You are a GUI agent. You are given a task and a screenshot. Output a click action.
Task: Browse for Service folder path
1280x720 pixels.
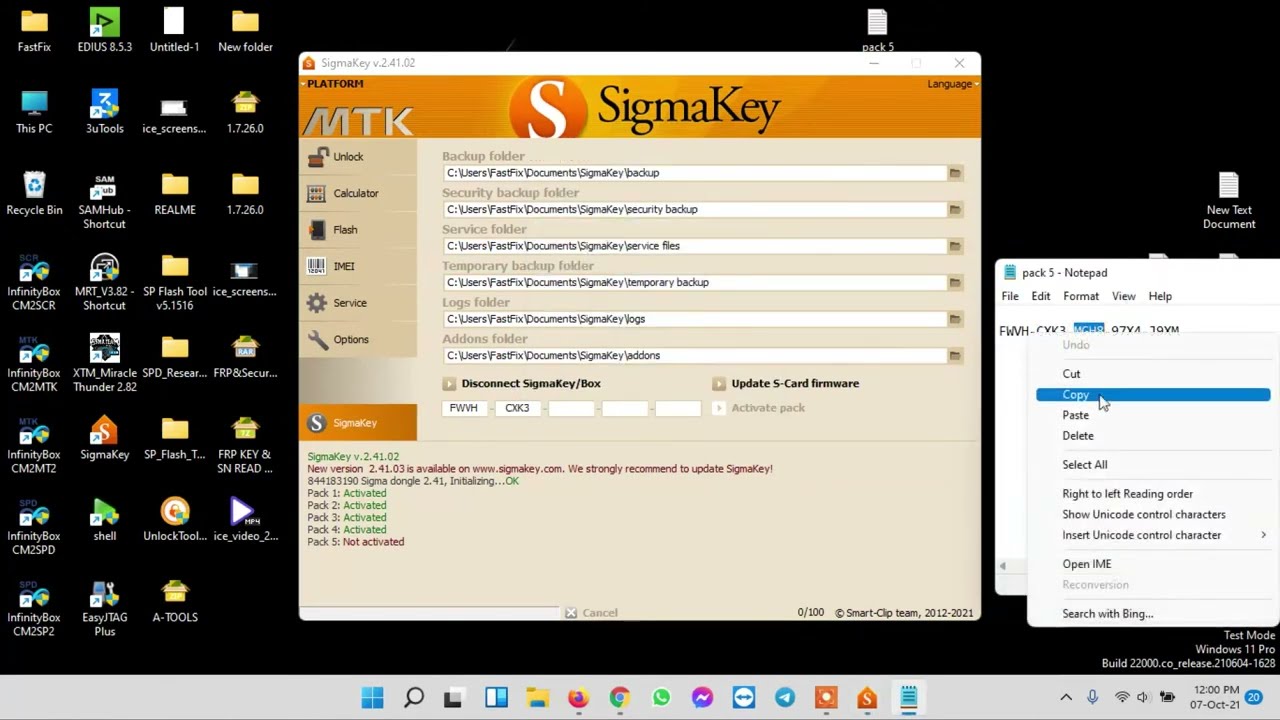coord(955,246)
